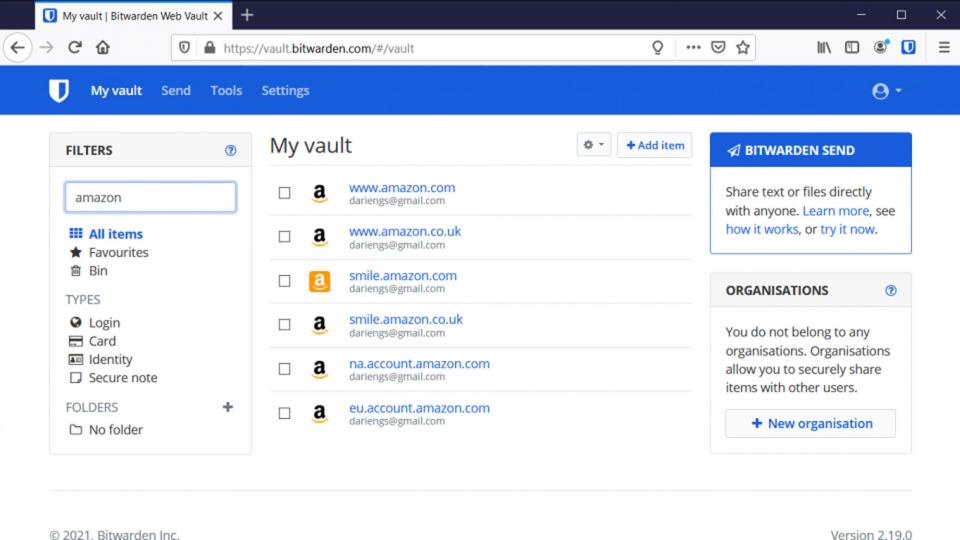The width and height of the screenshot is (960, 540).
Task: Open the Bitwarden extension icon in Firefox toolbar
Action: 908,47
